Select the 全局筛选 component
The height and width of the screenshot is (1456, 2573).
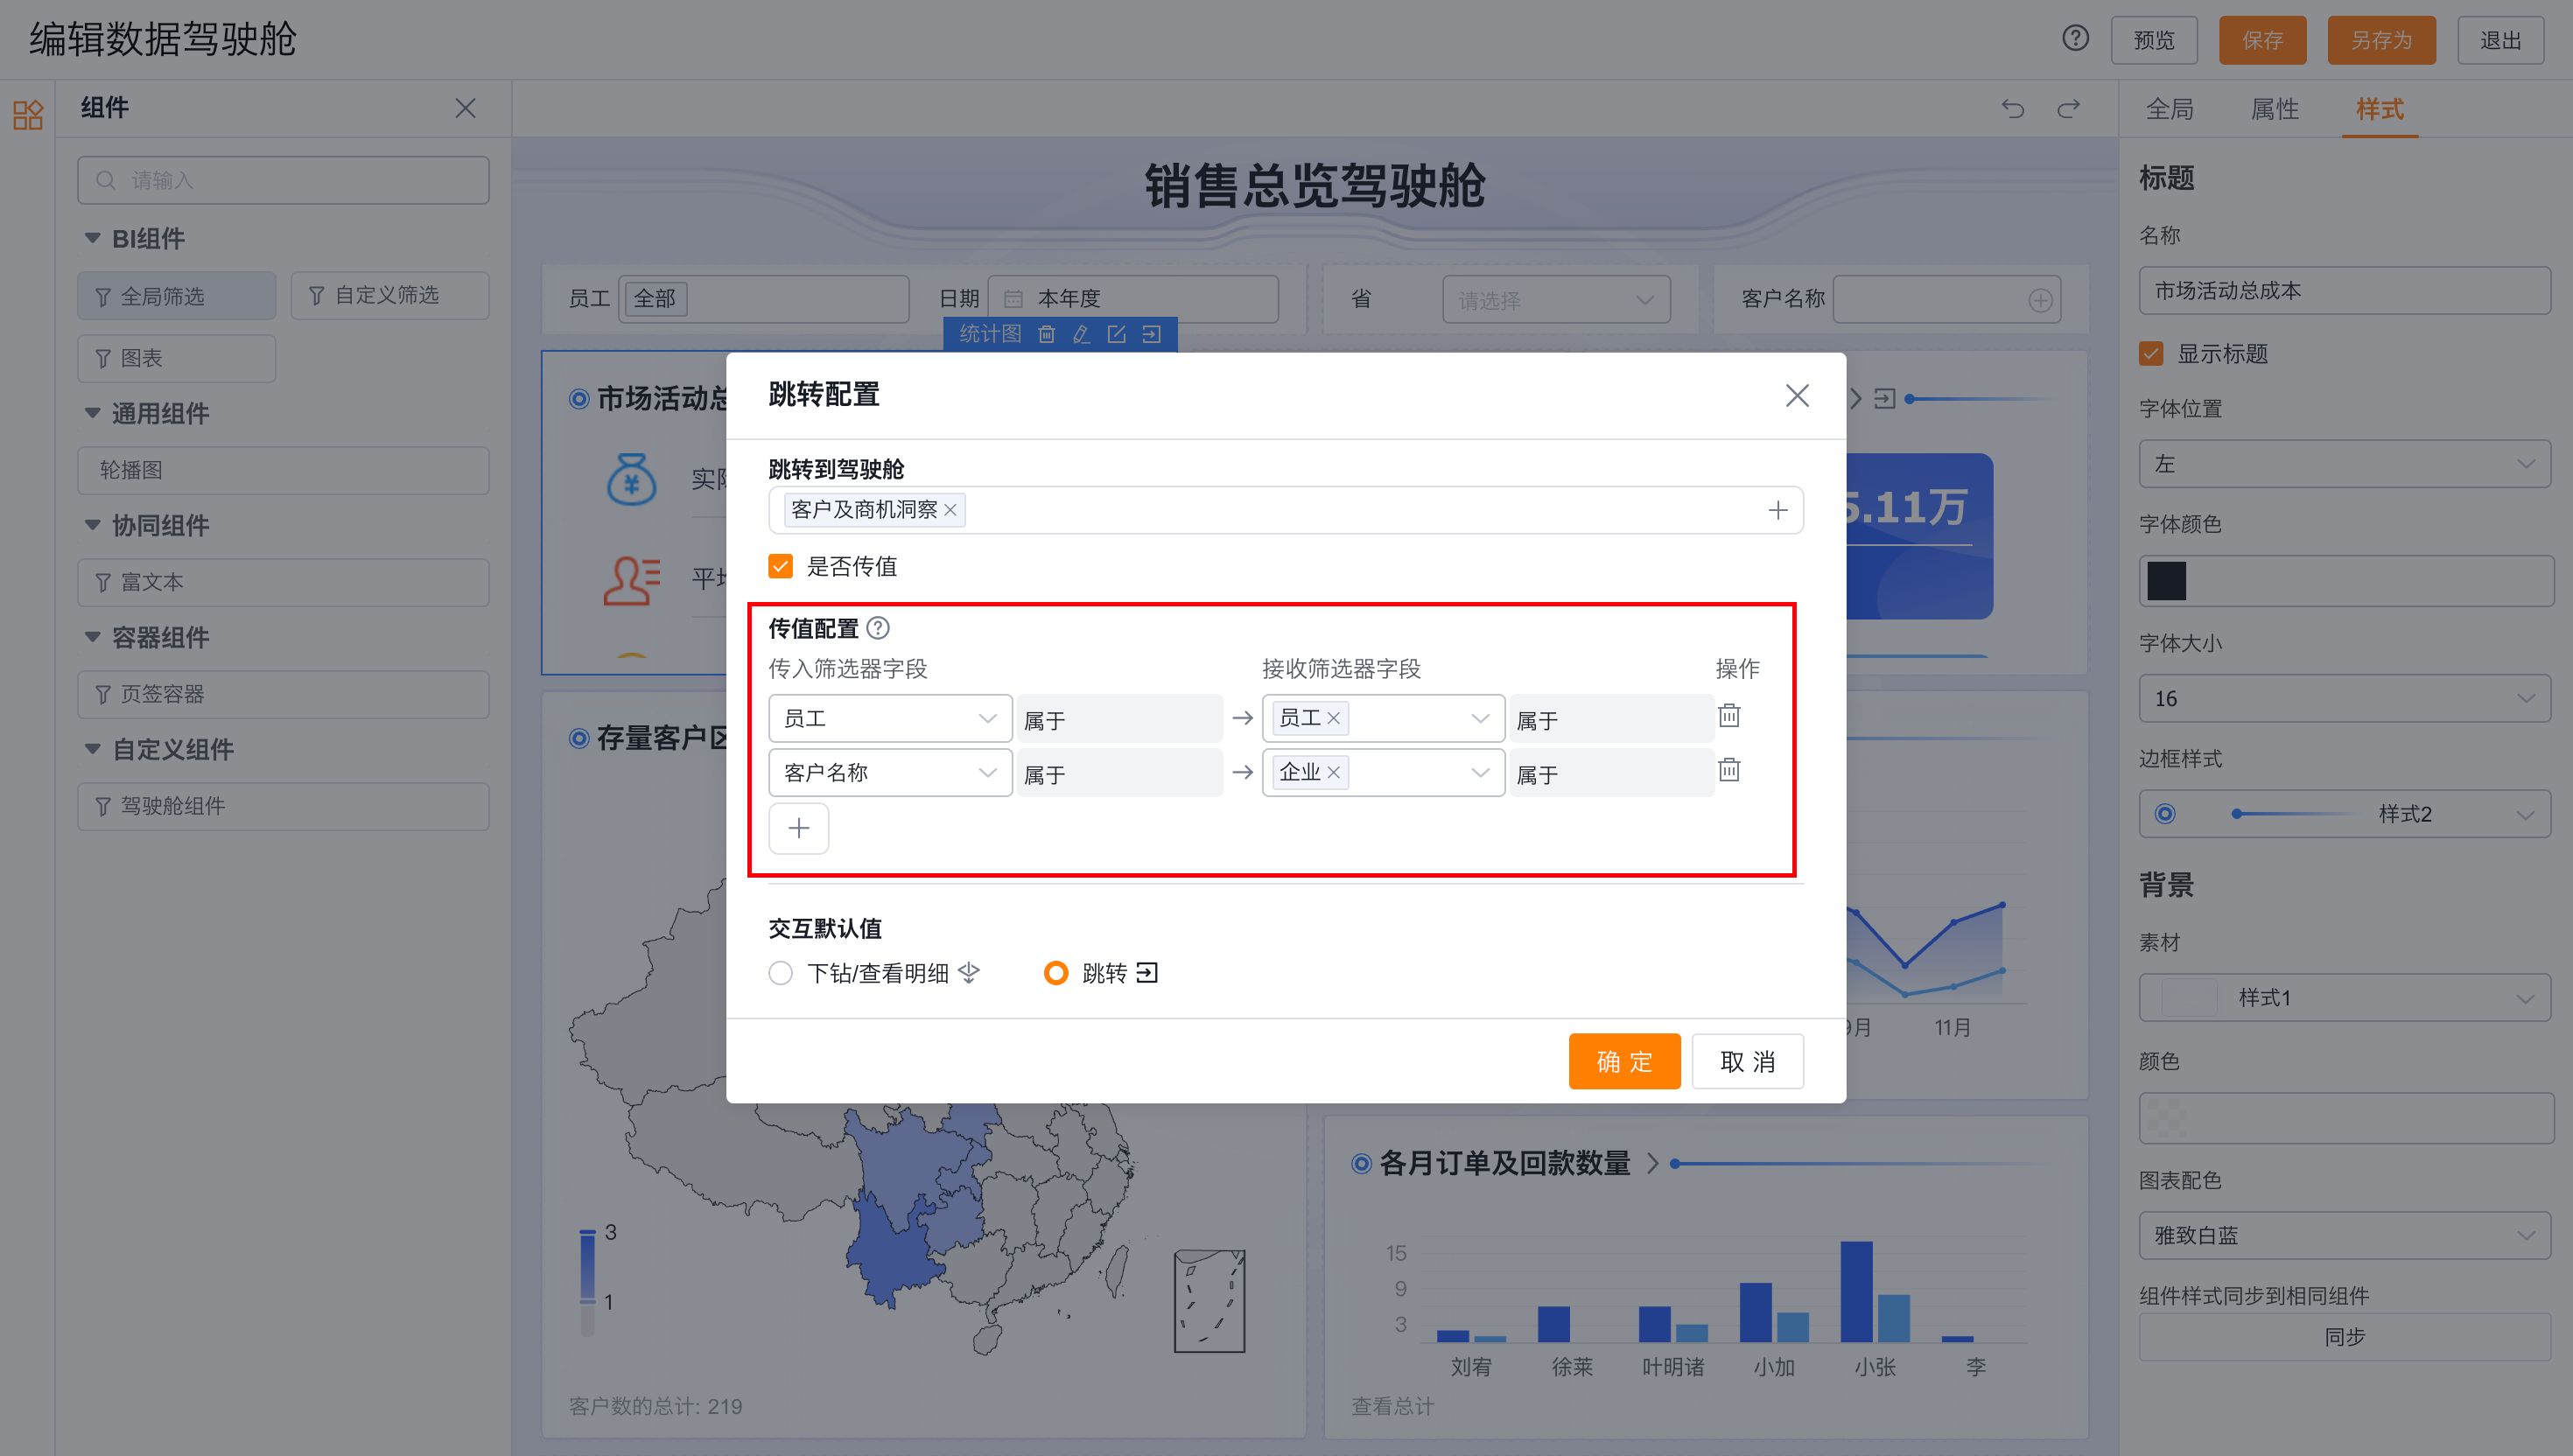click(x=176, y=296)
